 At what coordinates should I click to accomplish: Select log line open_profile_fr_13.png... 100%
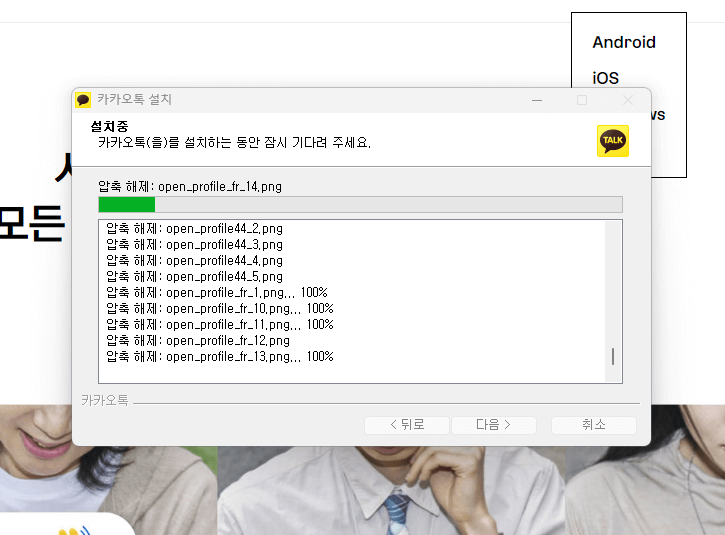[x=220, y=357]
